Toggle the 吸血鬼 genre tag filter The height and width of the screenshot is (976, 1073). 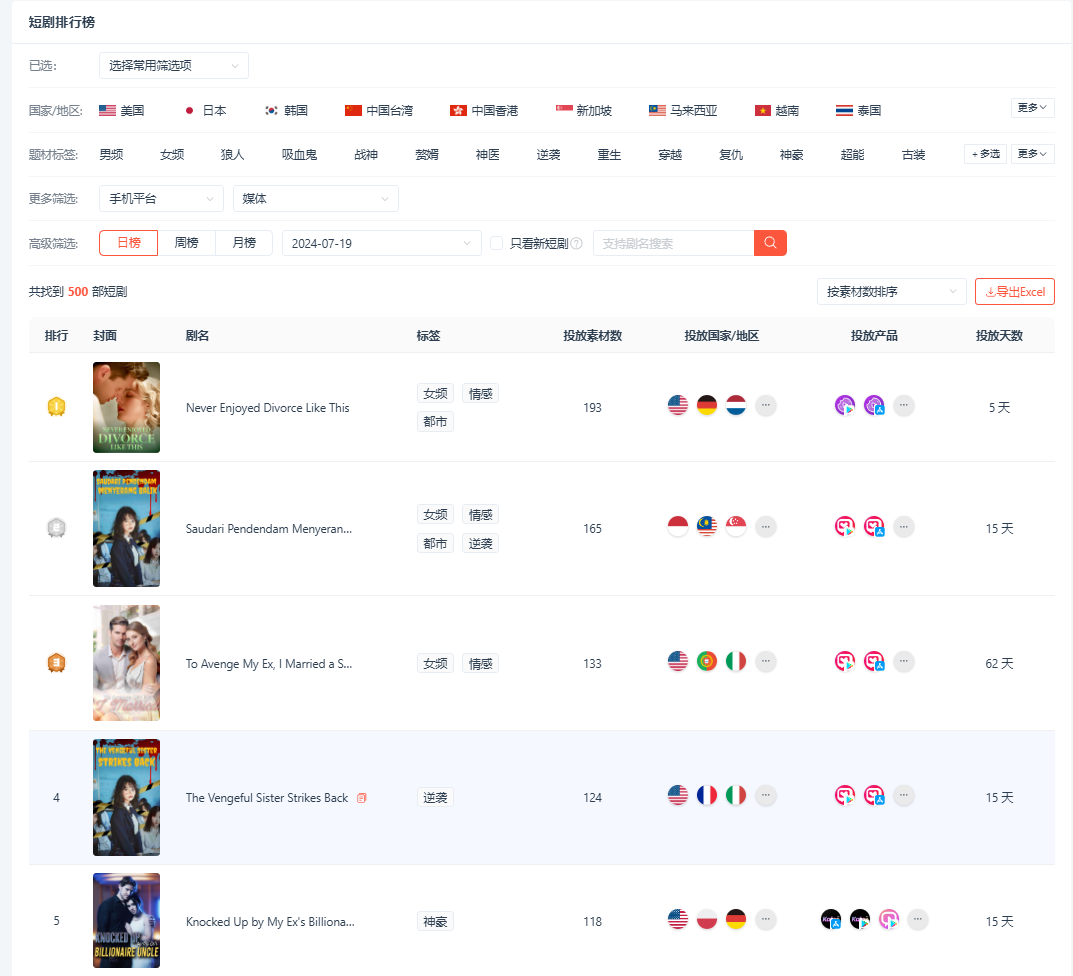pos(299,154)
